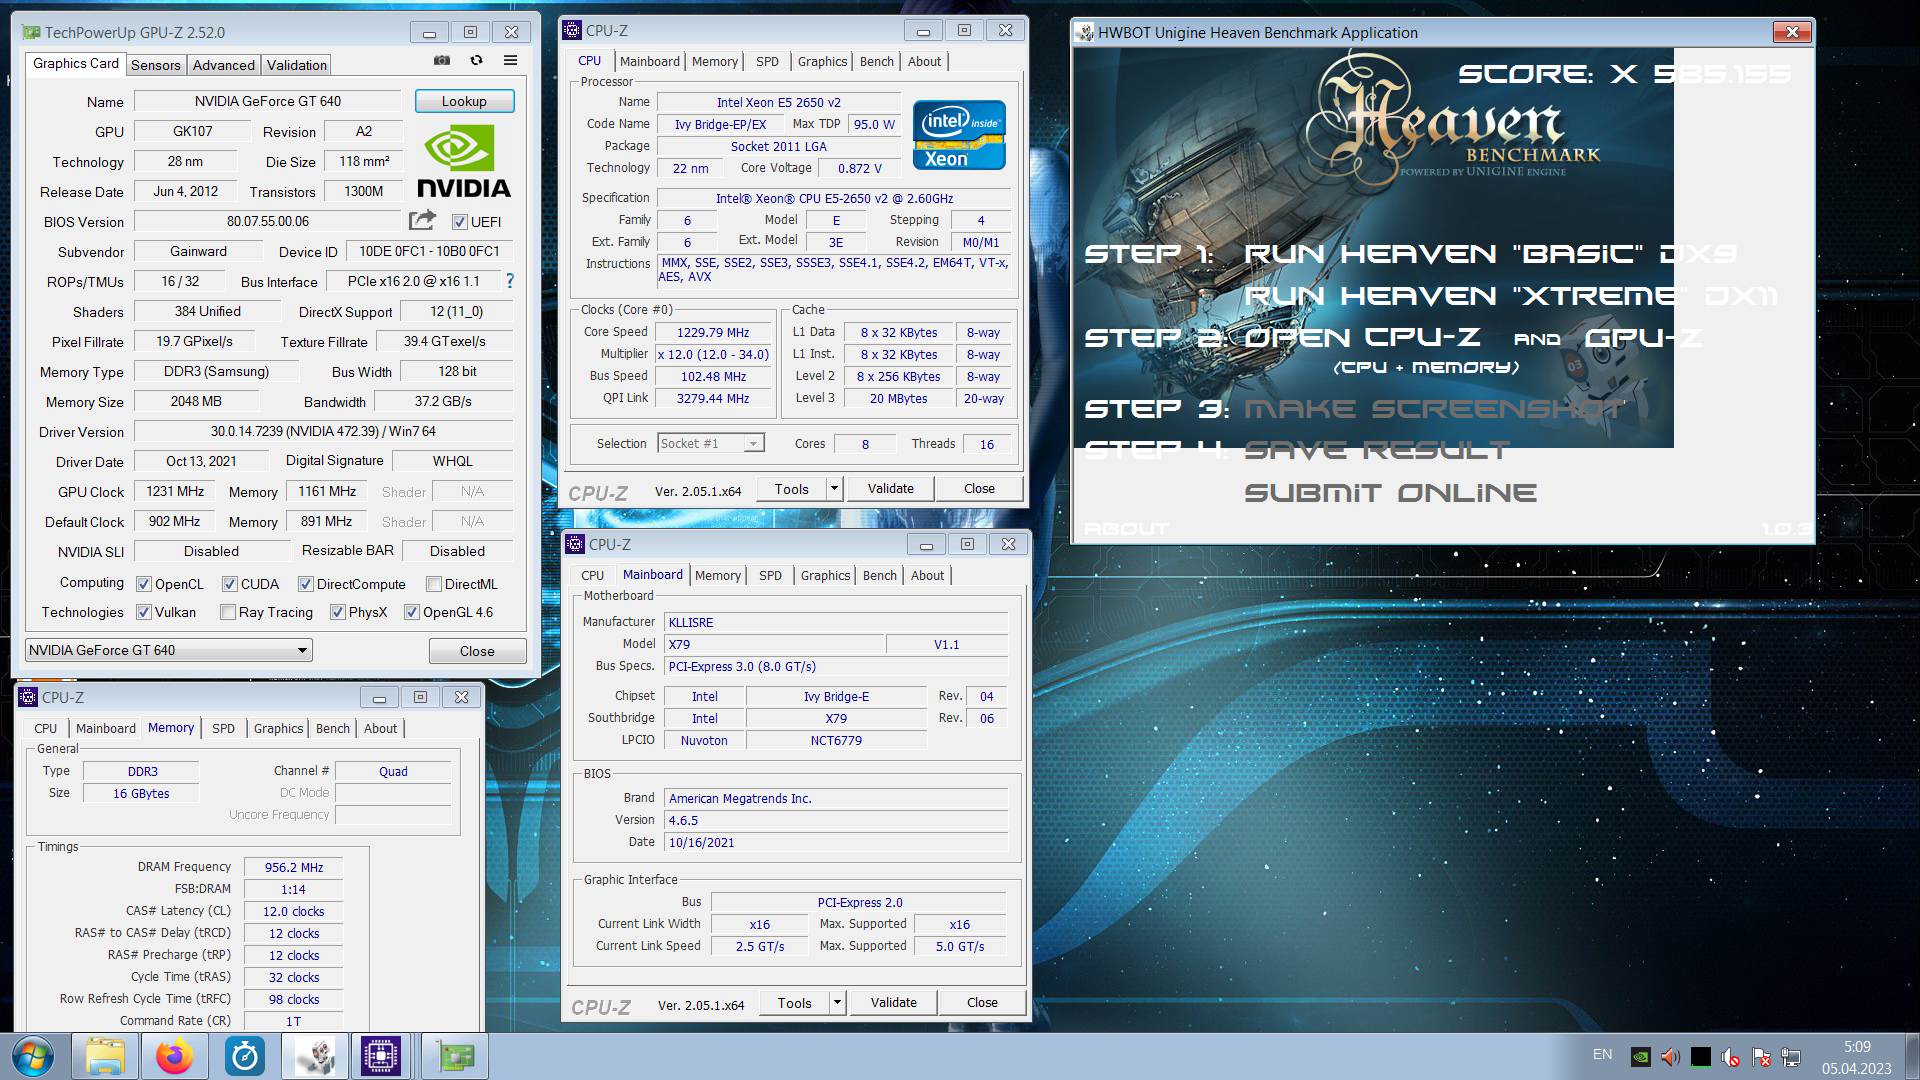
Task: Click the HWBOT Heaven window title icon
Action: (1084, 32)
